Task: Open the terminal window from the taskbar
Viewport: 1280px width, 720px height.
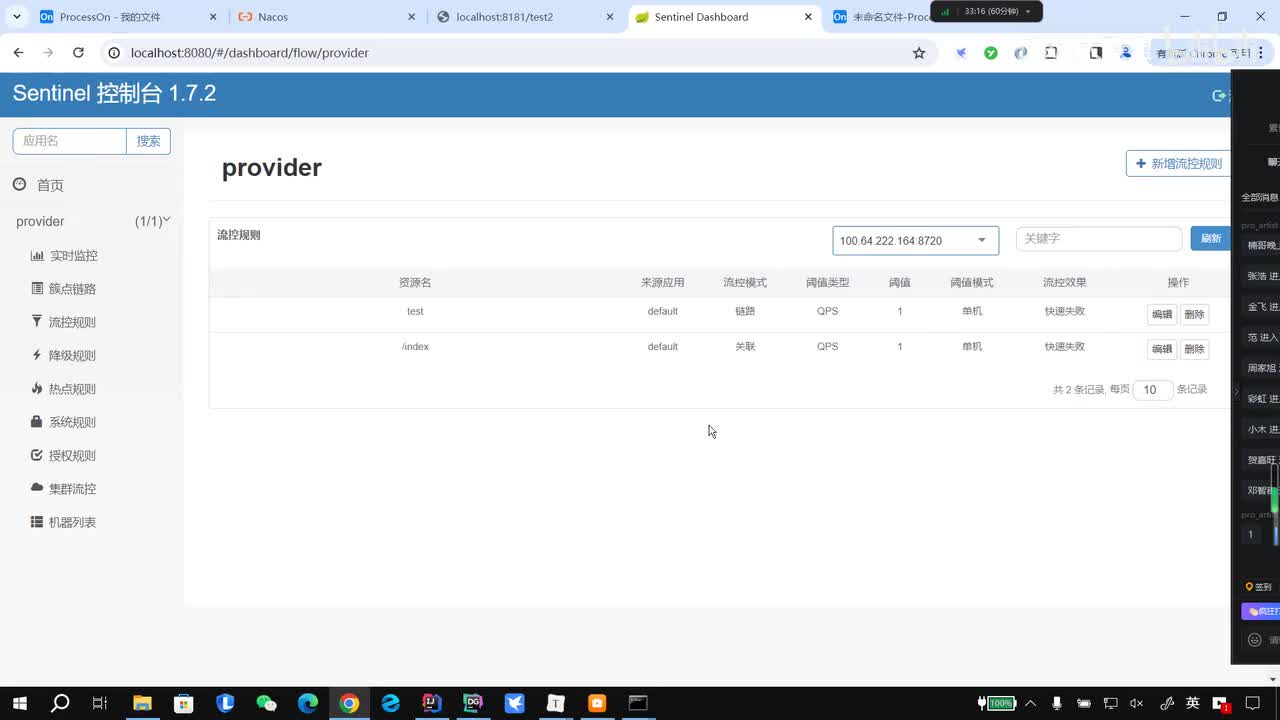Action: pyautogui.click(x=638, y=703)
